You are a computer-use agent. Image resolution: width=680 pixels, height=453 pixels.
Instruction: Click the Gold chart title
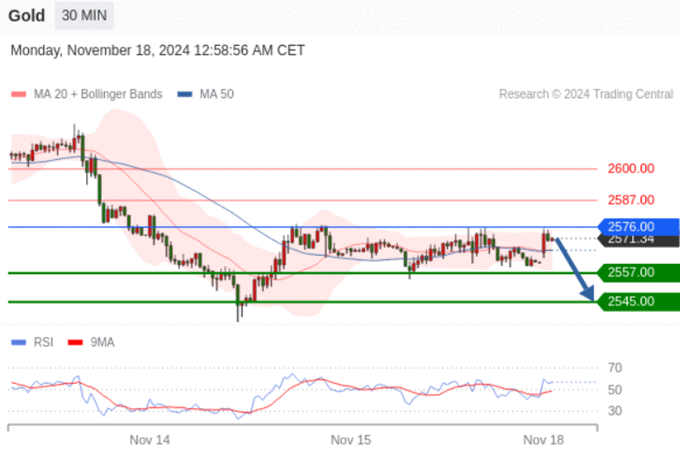point(27,16)
